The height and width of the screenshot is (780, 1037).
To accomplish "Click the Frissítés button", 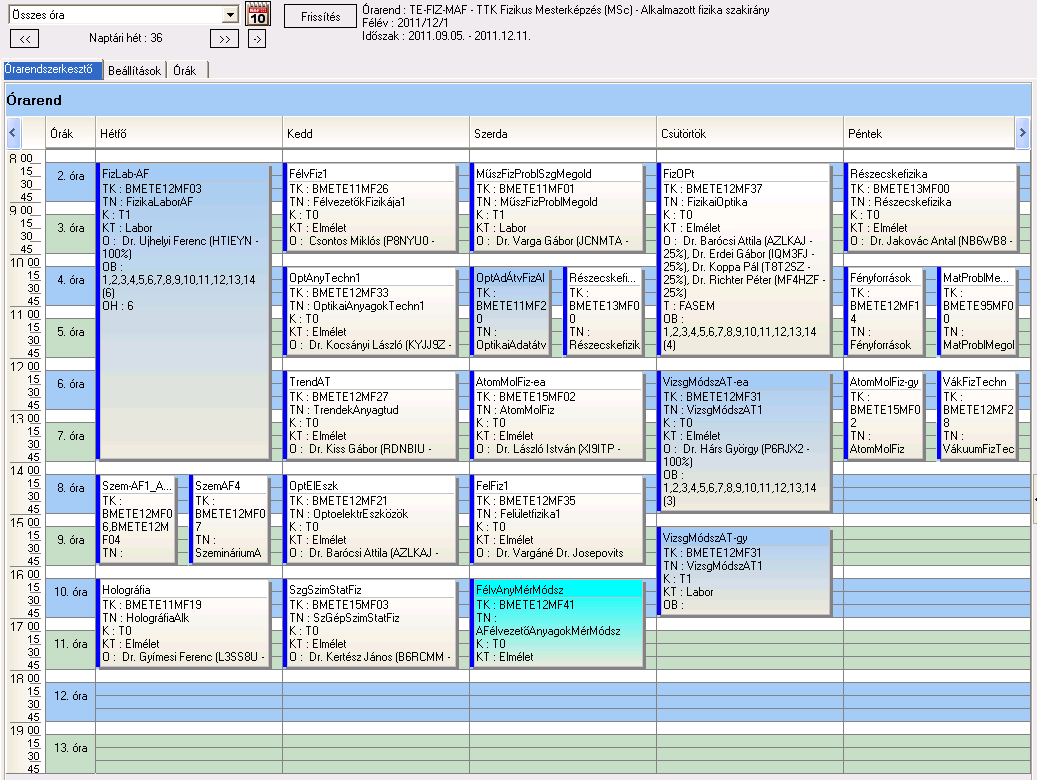I will pos(320,17).
